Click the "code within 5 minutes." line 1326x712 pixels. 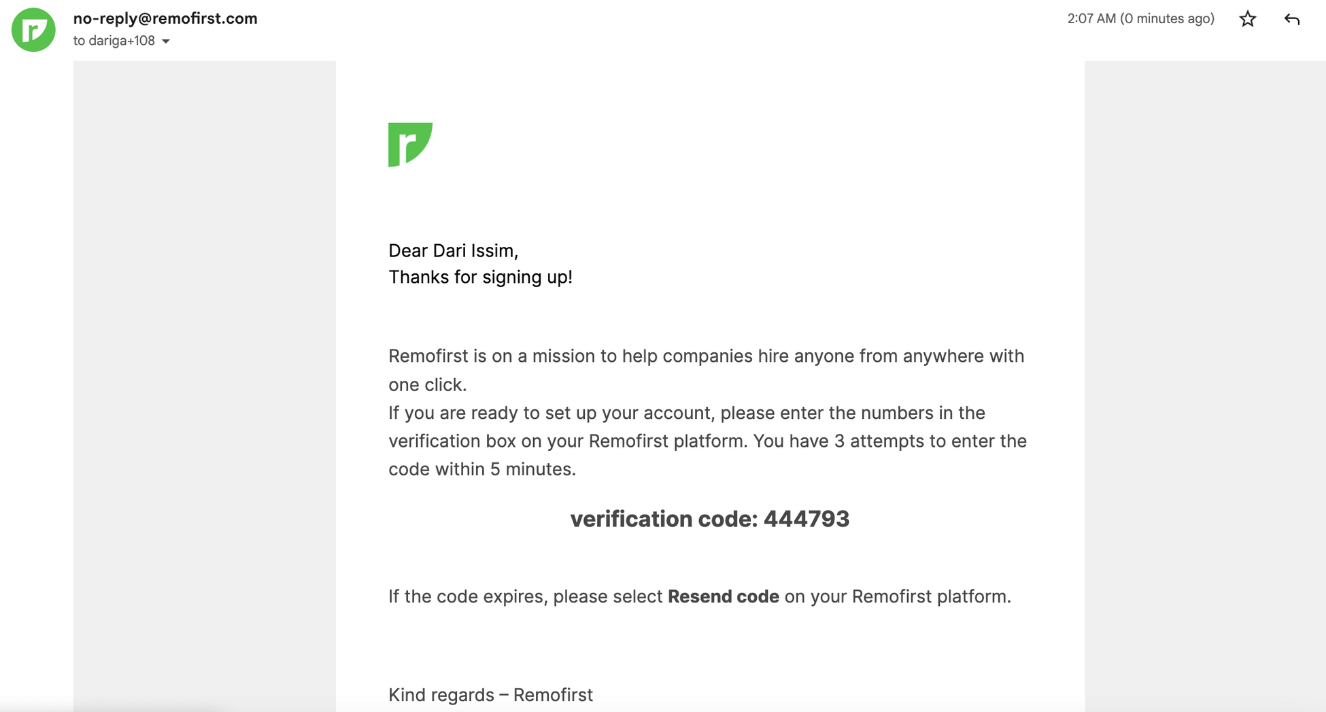pos(482,469)
